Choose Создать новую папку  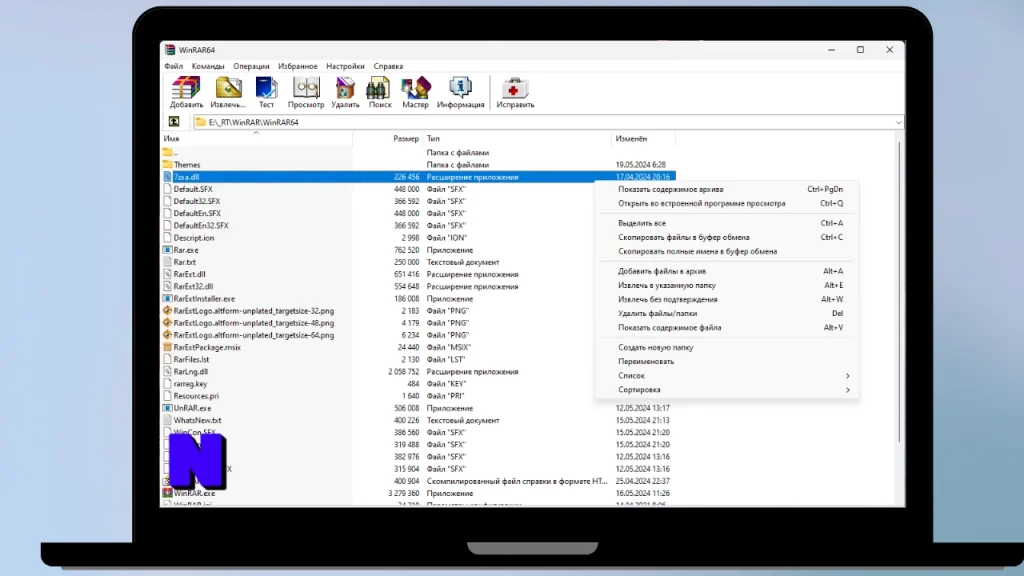click(x=726, y=347)
